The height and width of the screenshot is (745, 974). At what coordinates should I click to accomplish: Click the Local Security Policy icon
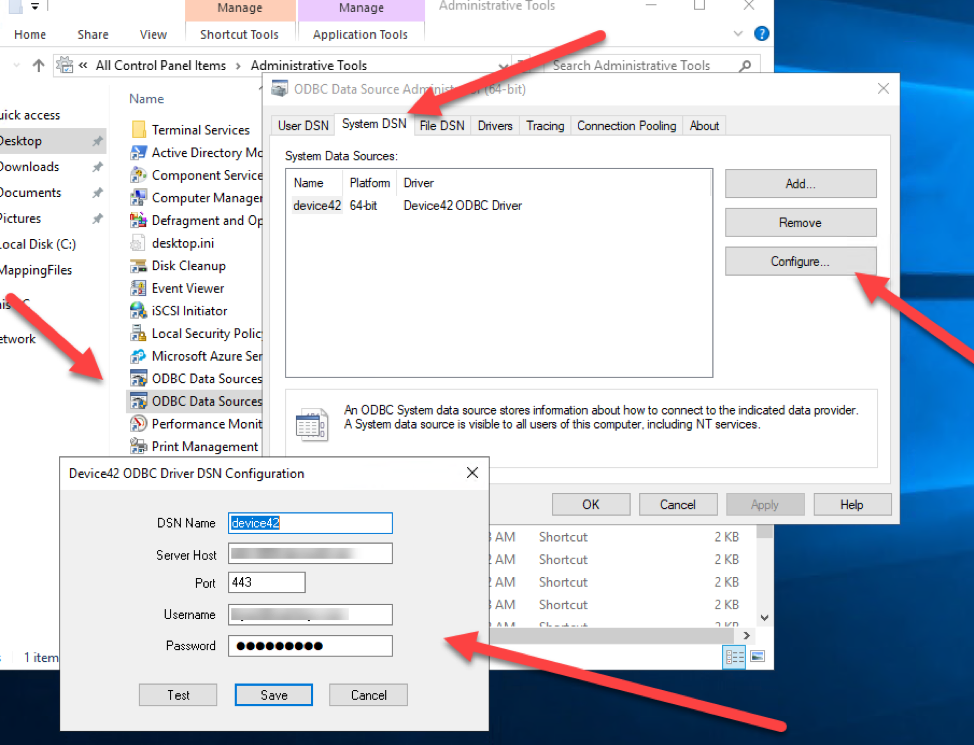(139, 334)
